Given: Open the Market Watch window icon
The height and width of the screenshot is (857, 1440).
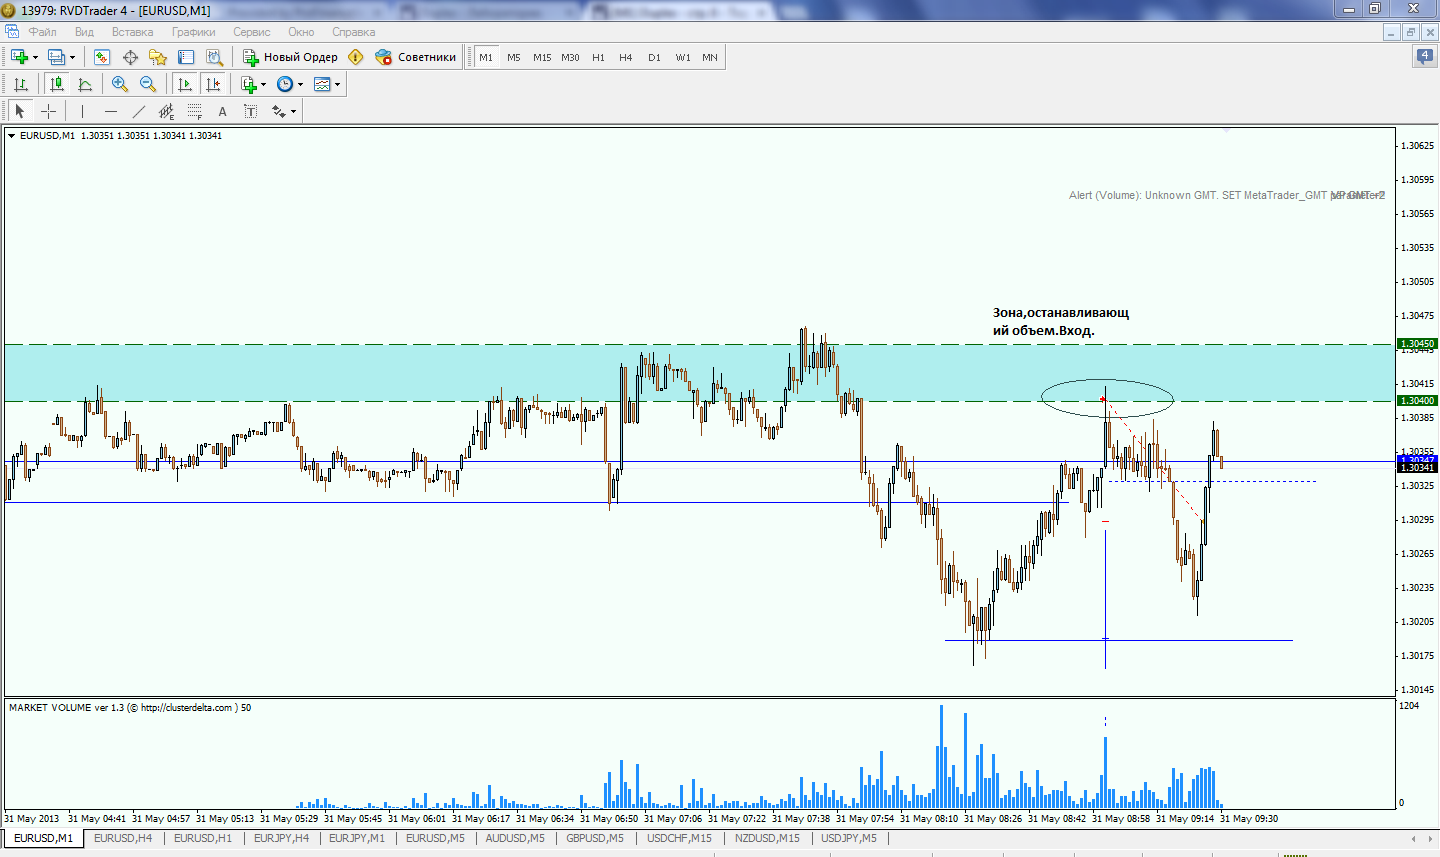Looking at the screenshot, I should (101, 57).
